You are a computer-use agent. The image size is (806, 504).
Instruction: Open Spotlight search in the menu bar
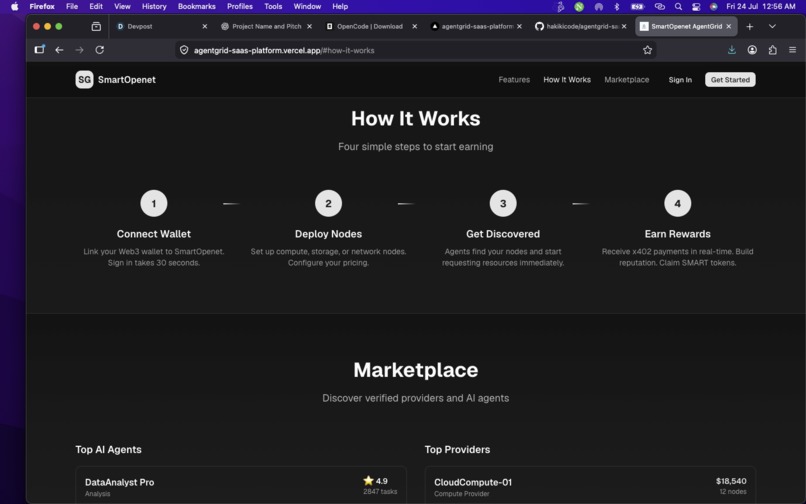(x=679, y=7)
